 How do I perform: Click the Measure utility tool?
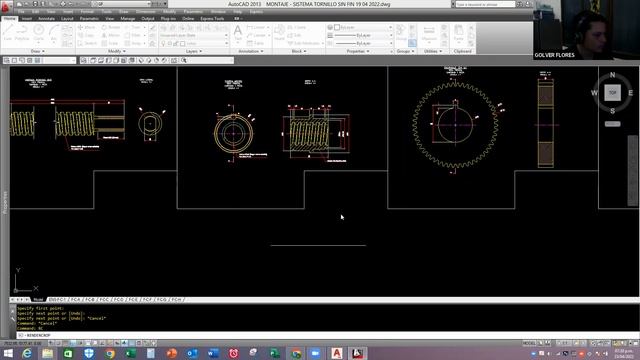tap(429, 33)
